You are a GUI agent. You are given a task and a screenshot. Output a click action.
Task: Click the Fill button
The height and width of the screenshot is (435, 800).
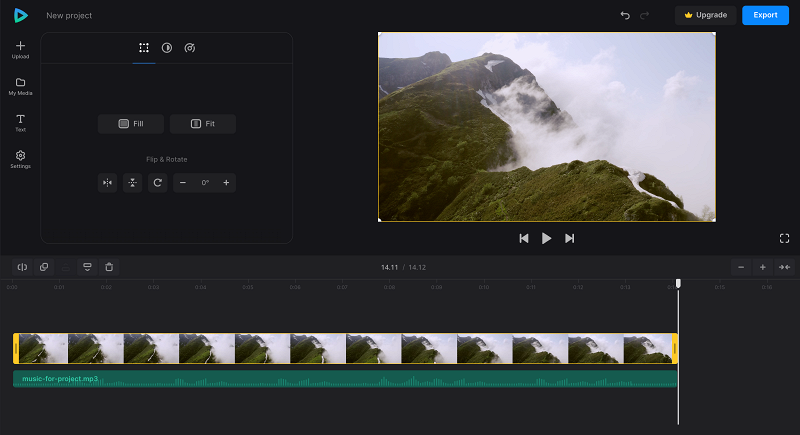click(131, 124)
